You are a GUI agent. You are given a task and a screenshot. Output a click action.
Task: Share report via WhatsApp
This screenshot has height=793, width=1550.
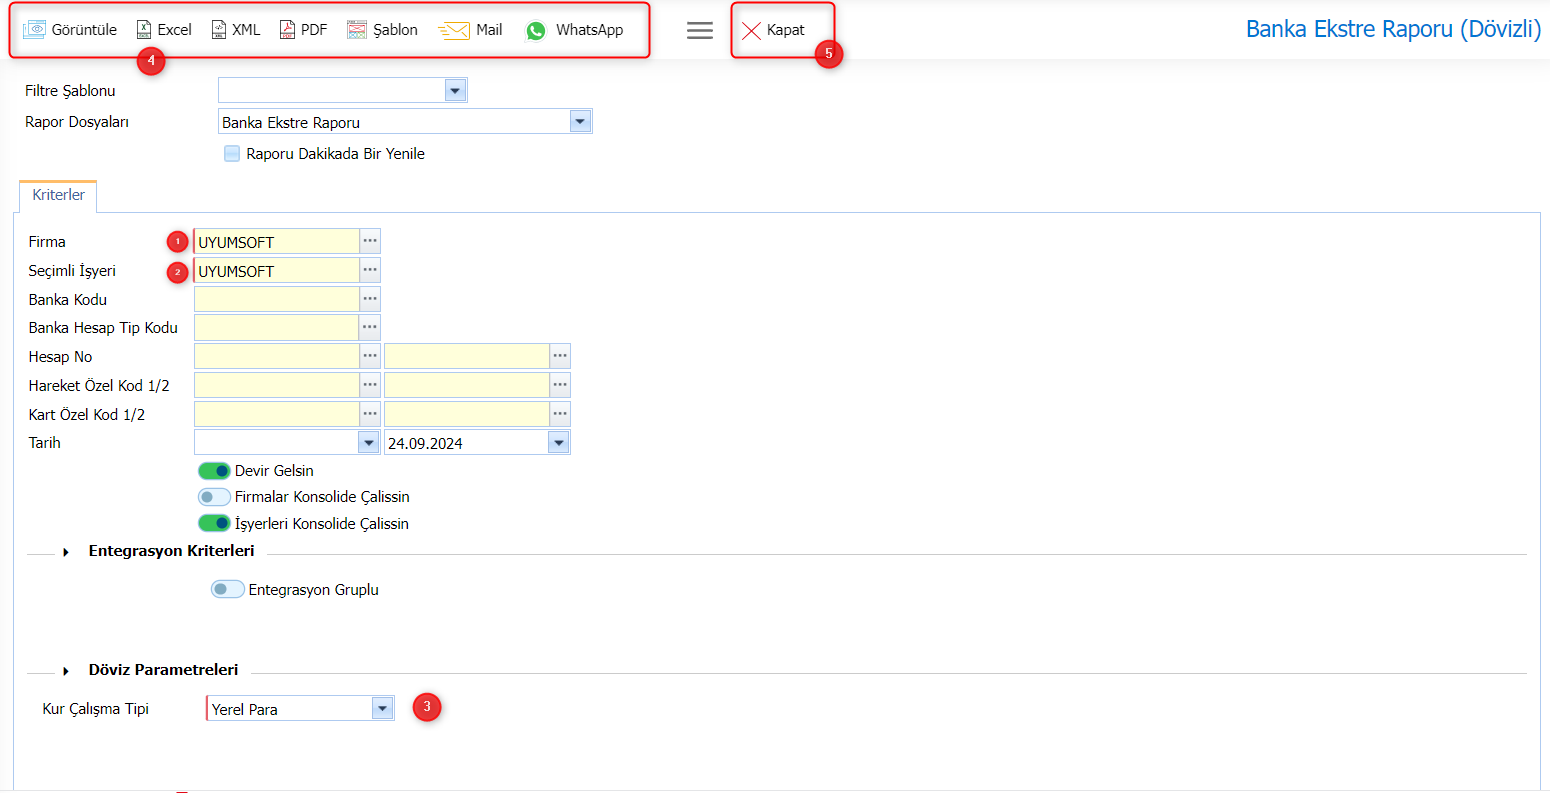[574, 30]
